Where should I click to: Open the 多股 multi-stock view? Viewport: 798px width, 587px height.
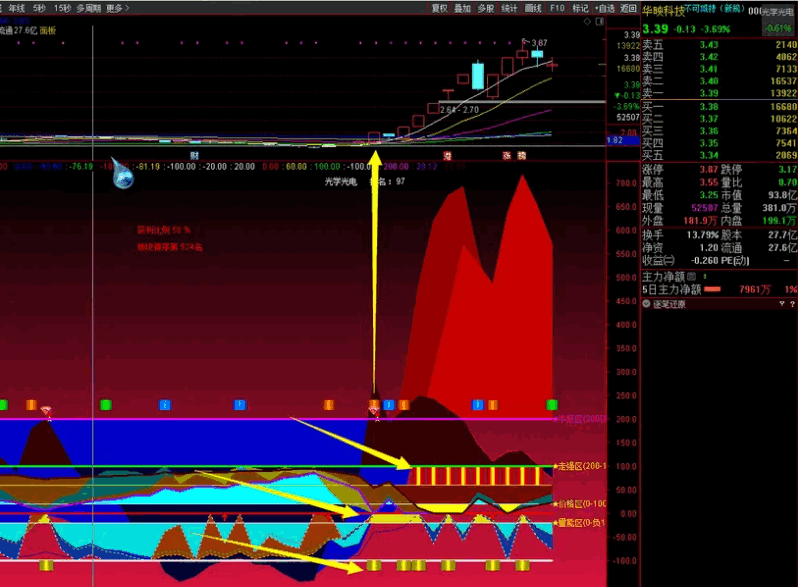coord(486,8)
